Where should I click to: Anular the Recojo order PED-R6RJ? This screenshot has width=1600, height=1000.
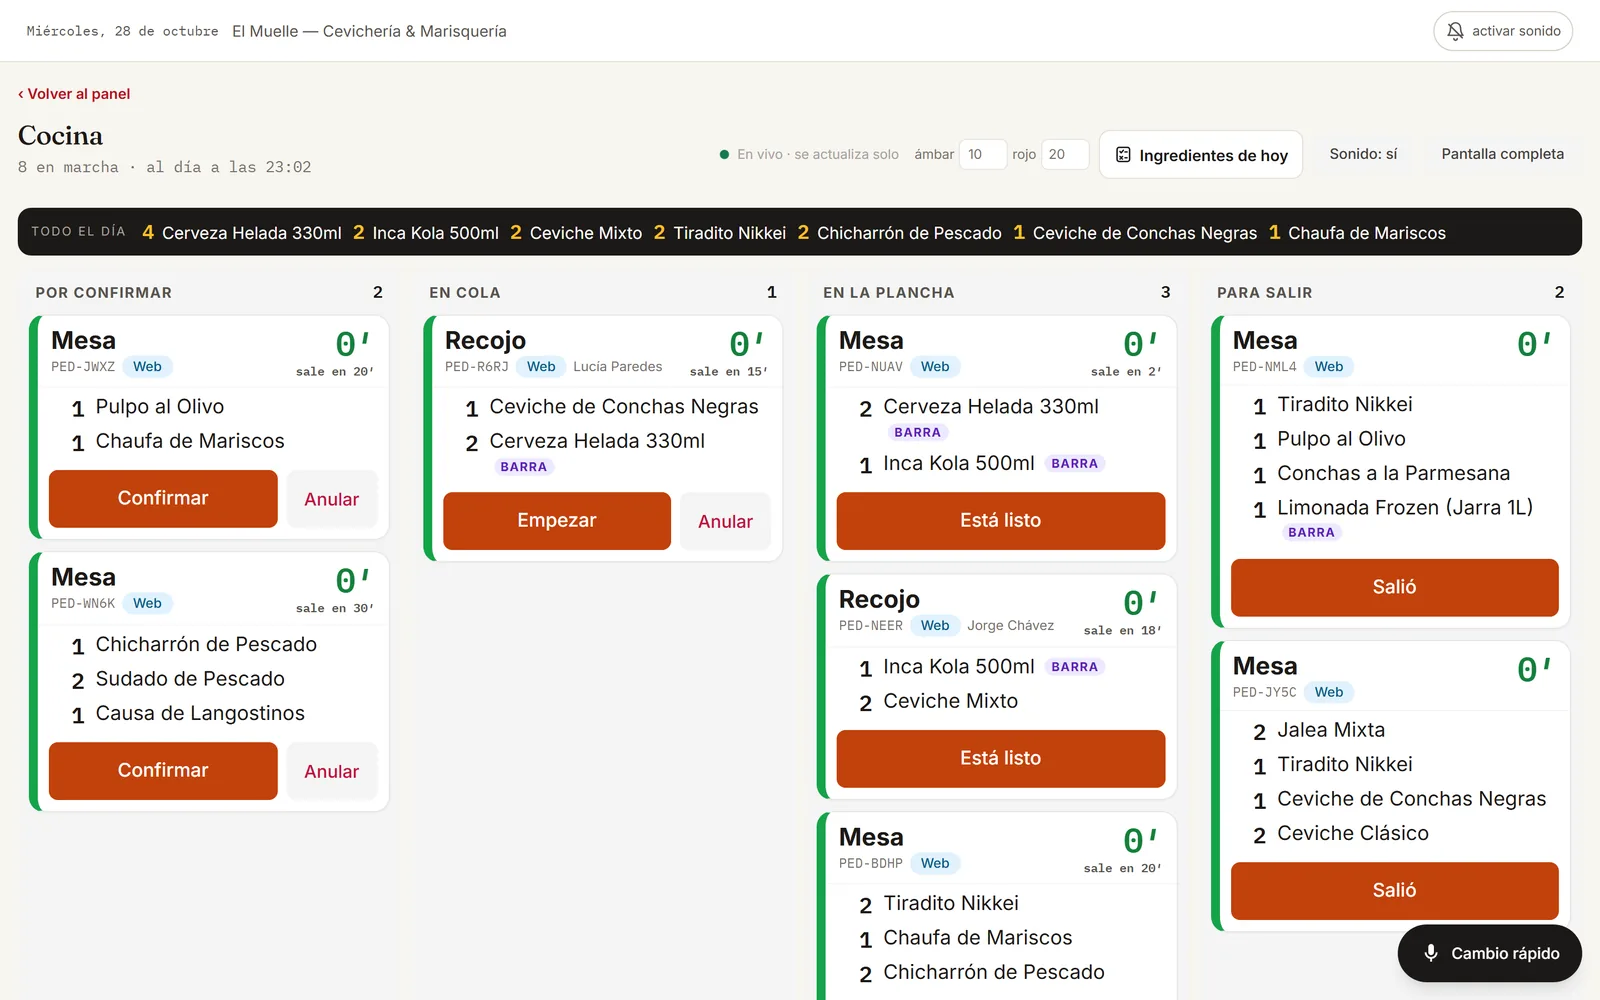(x=725, y=521)
